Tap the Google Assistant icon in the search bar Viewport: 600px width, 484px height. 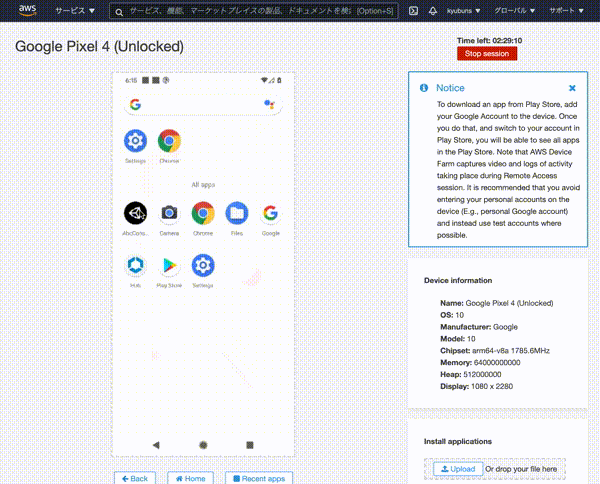point(269,104)
